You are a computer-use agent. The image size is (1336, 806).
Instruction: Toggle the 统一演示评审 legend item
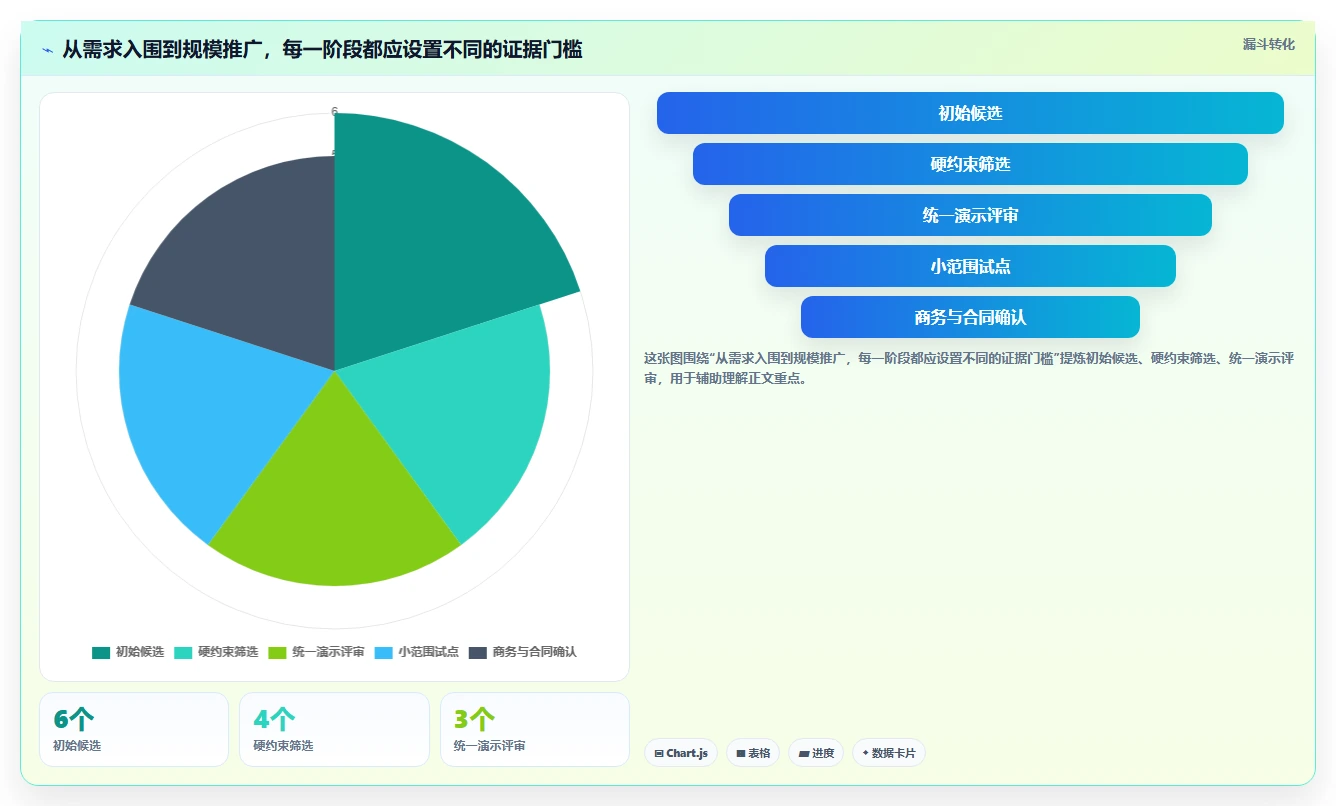click(316, 652)
